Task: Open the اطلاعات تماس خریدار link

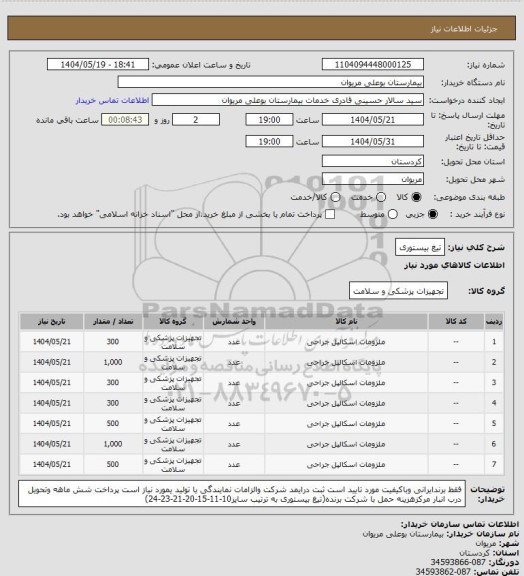Action: pyautogui.click(x=112, y=100)
